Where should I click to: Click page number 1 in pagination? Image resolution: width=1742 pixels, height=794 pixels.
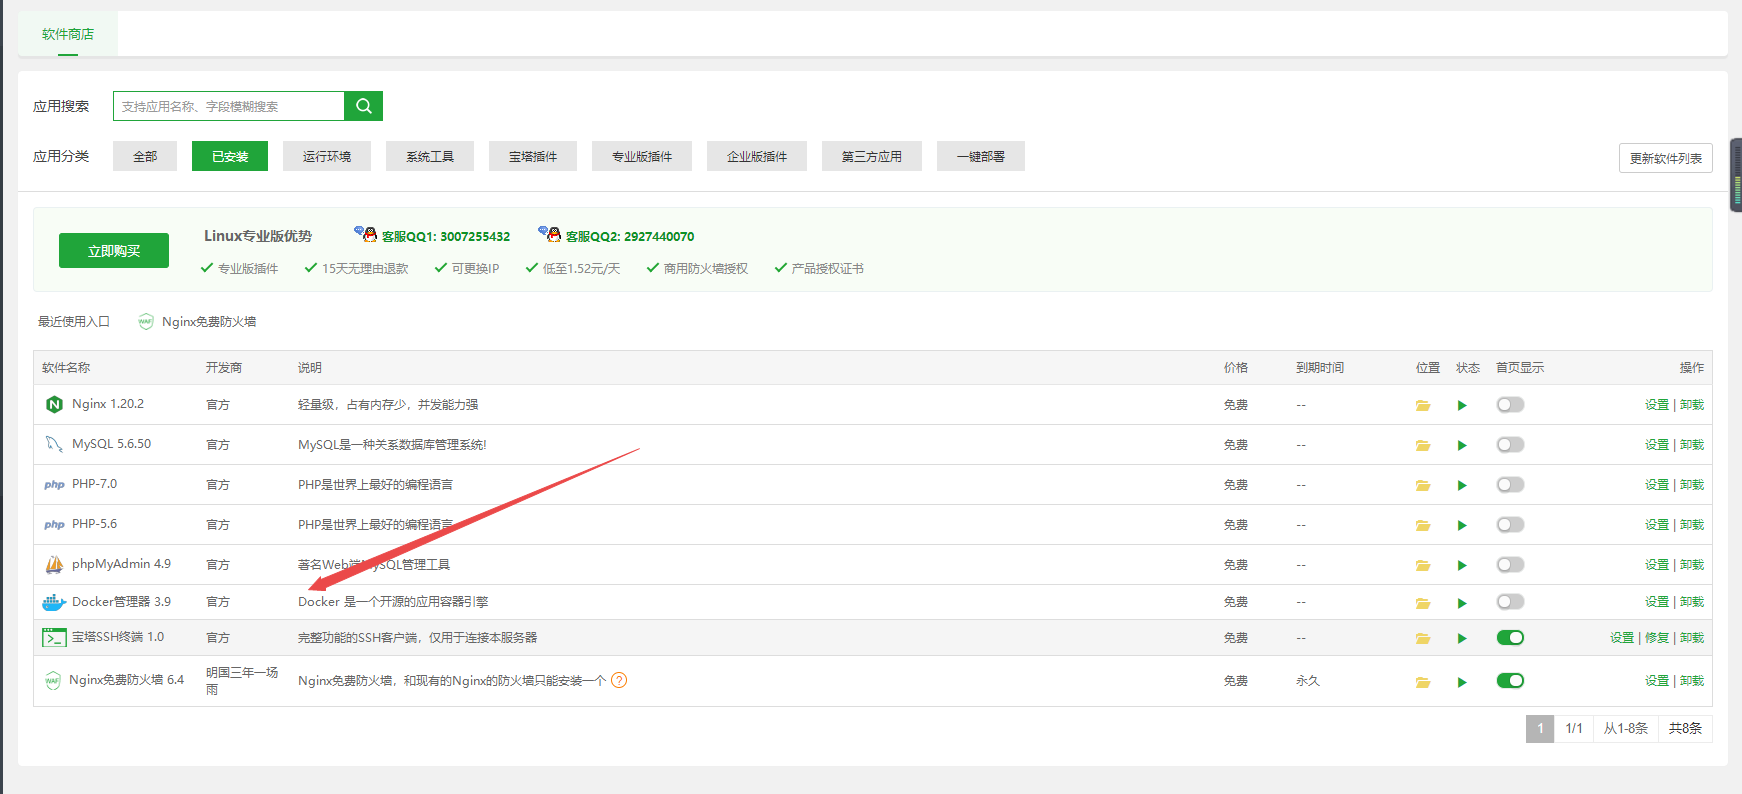click(x=1540, y=729)
